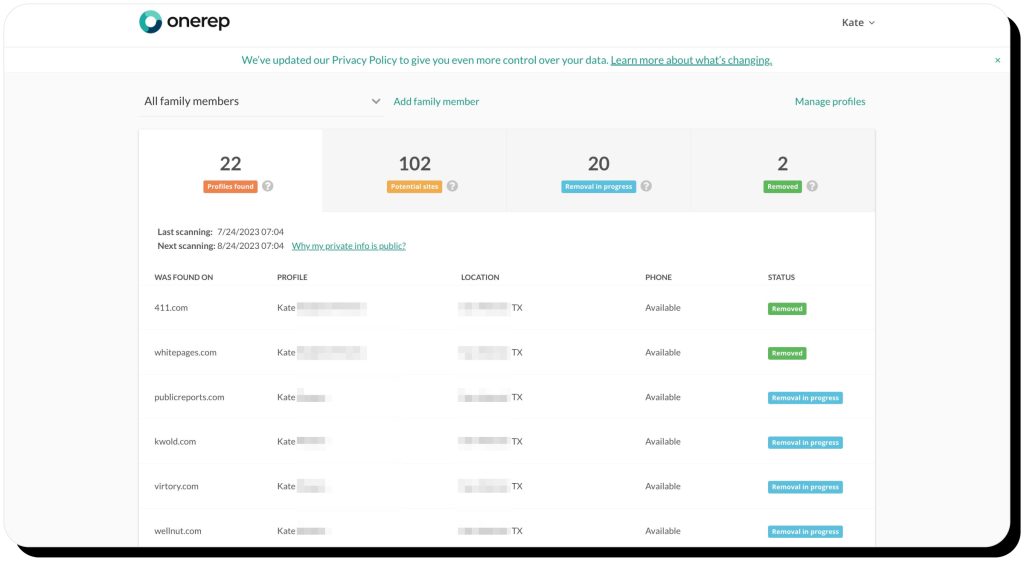Click the STATUS column header
Viewport: 1024px width, 561px height.
[x=781, y=278]
